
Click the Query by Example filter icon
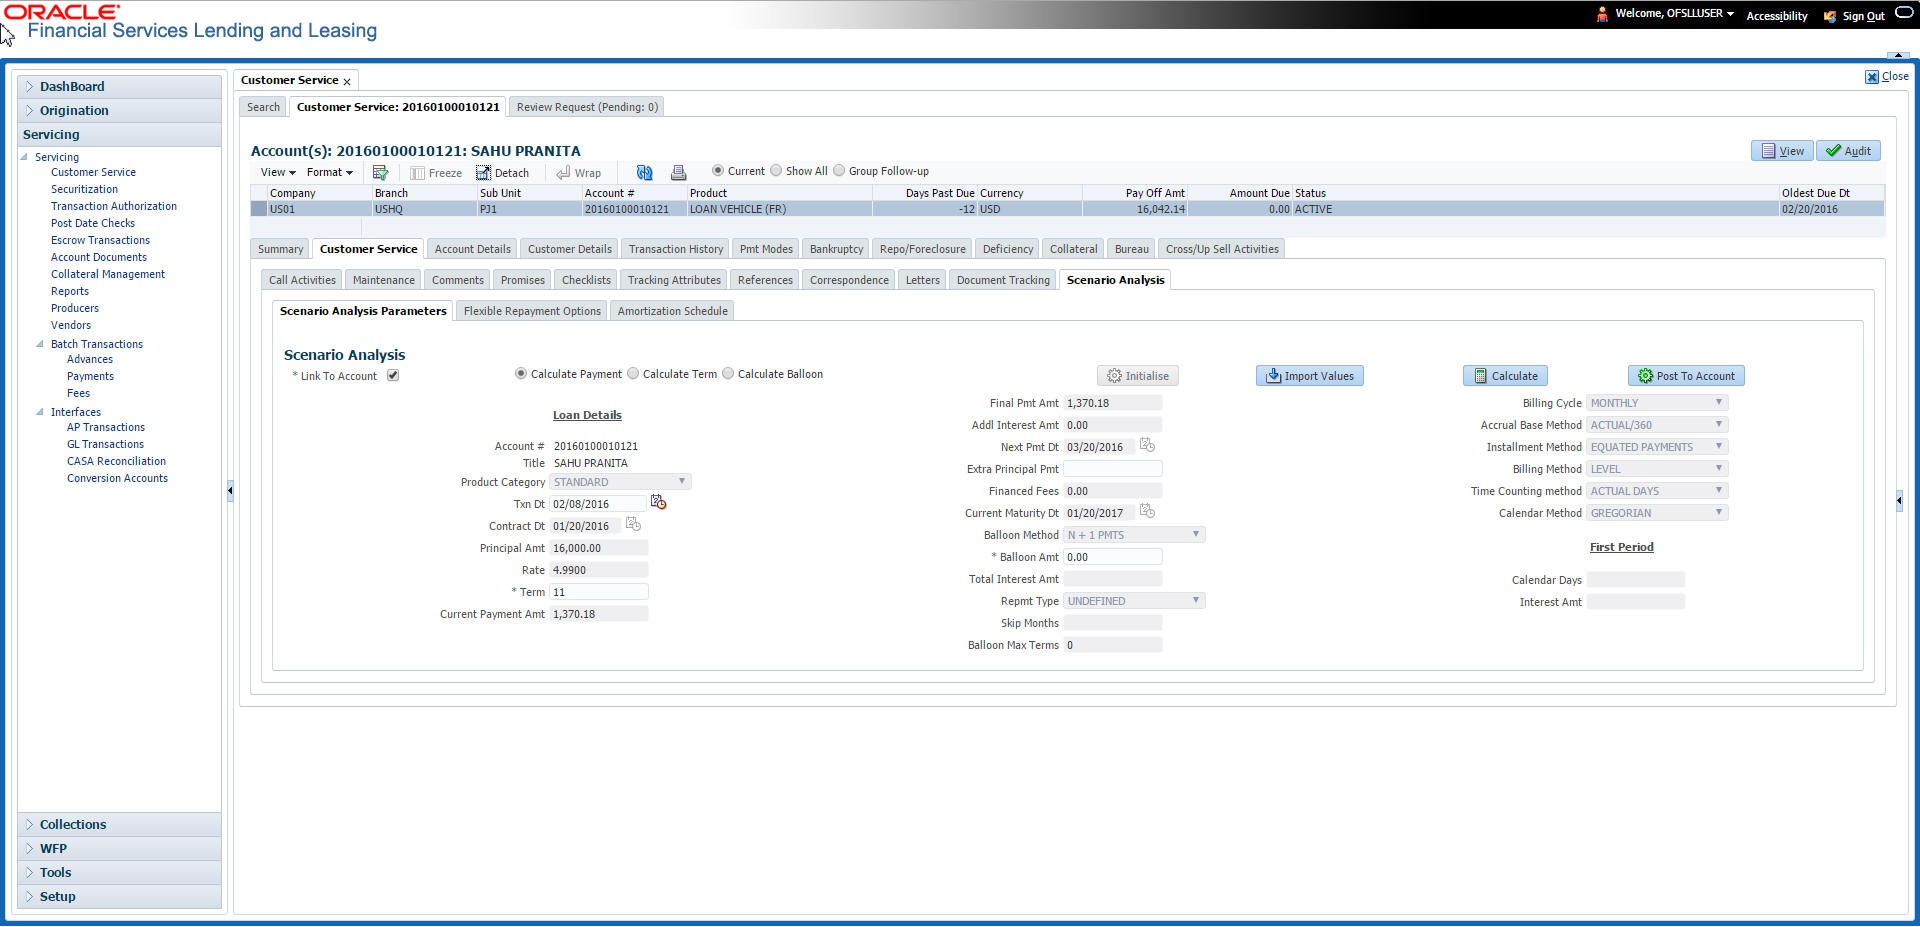click(x=380, y=173)
